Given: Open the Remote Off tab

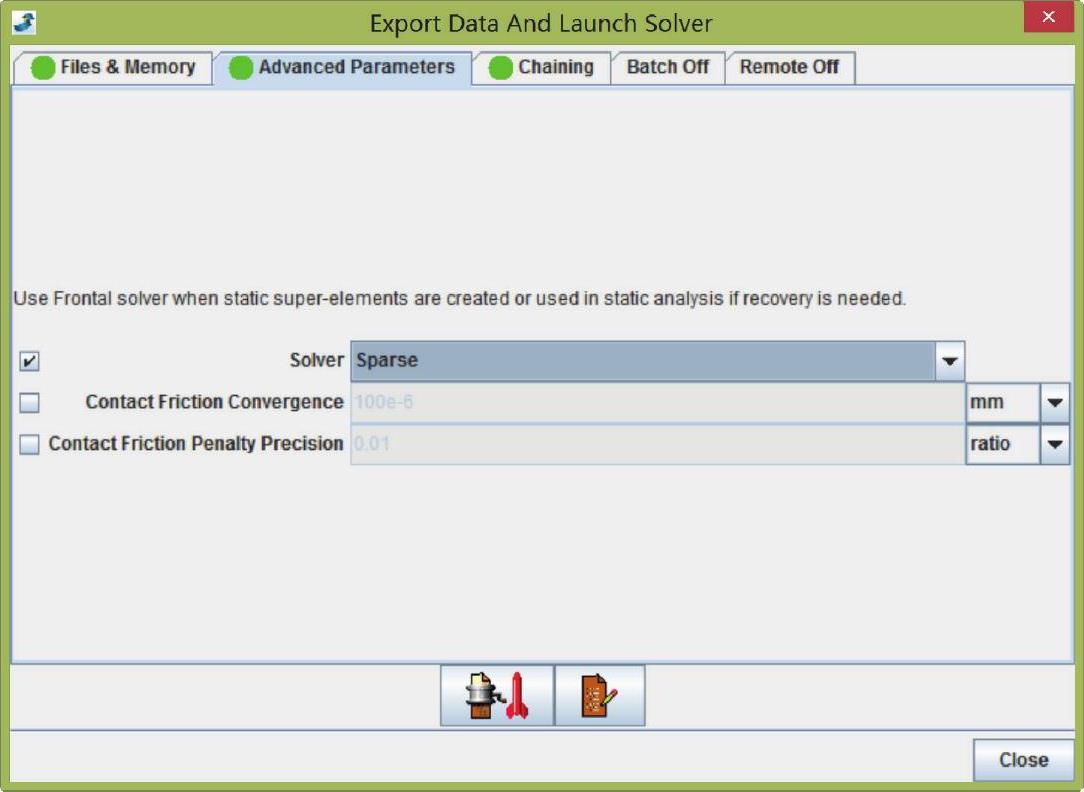Looking at the screenshot, I should (789, 67).
